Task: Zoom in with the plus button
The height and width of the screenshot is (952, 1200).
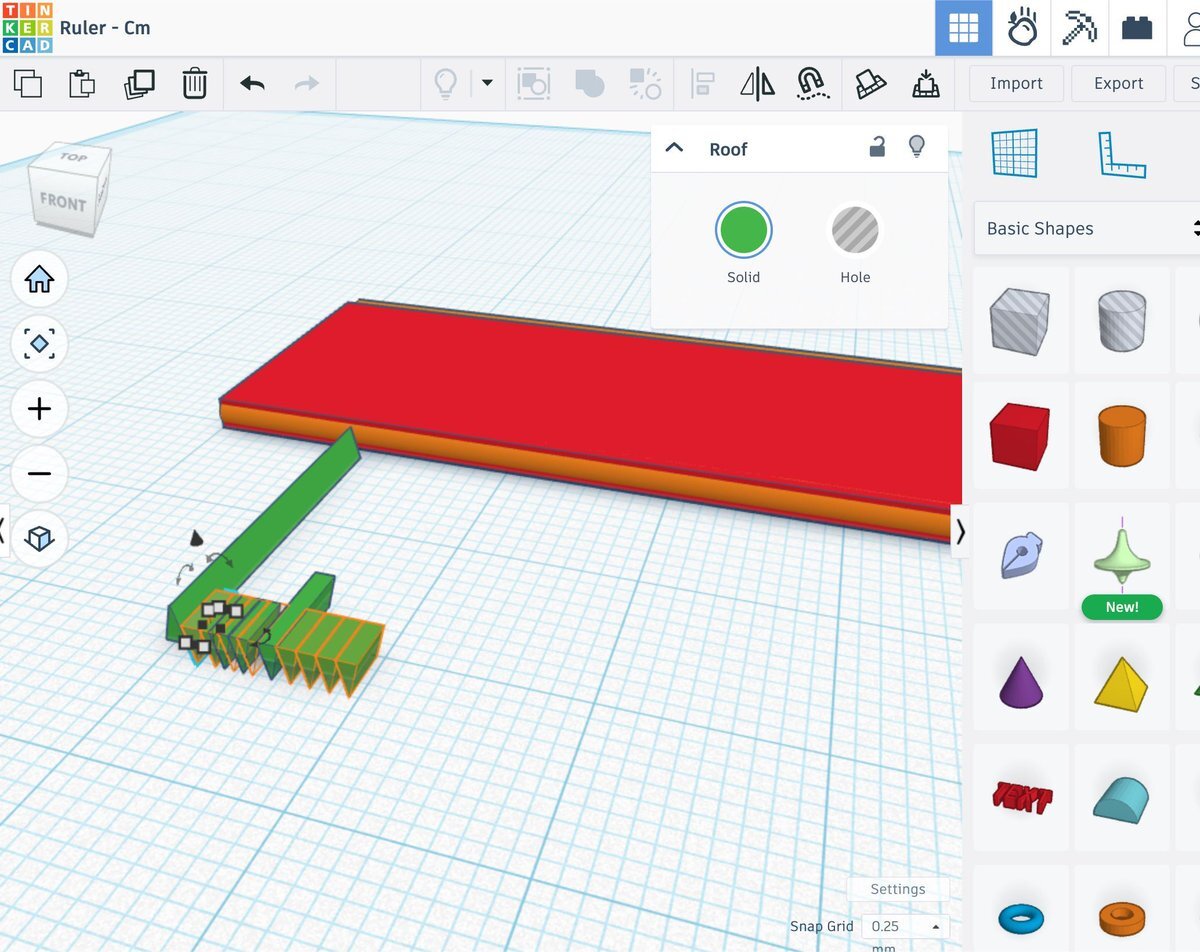Action: [39, 409]
